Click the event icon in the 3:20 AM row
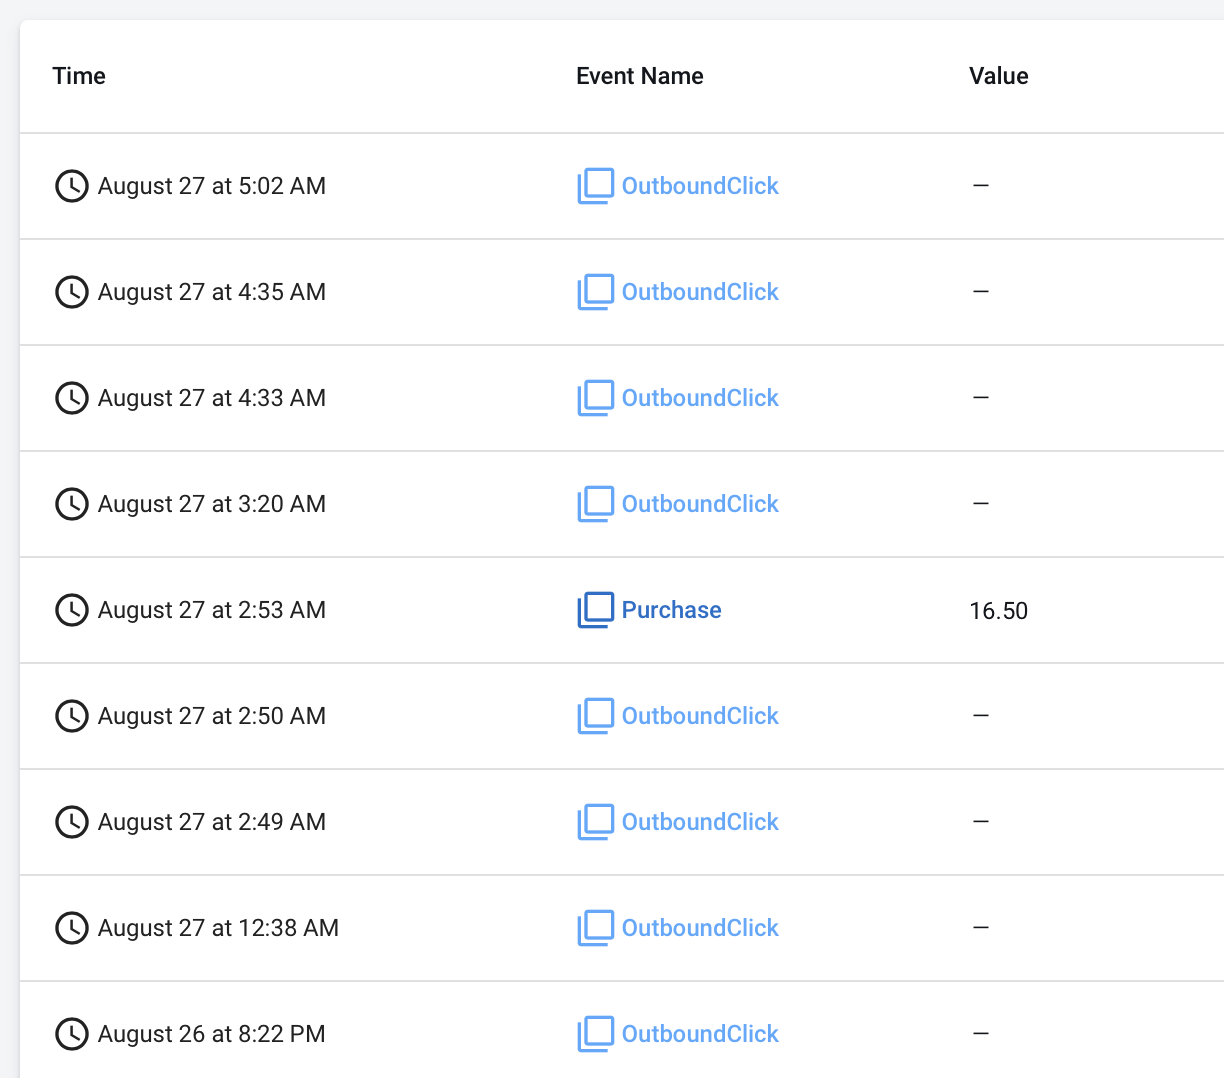 point(595,504)
